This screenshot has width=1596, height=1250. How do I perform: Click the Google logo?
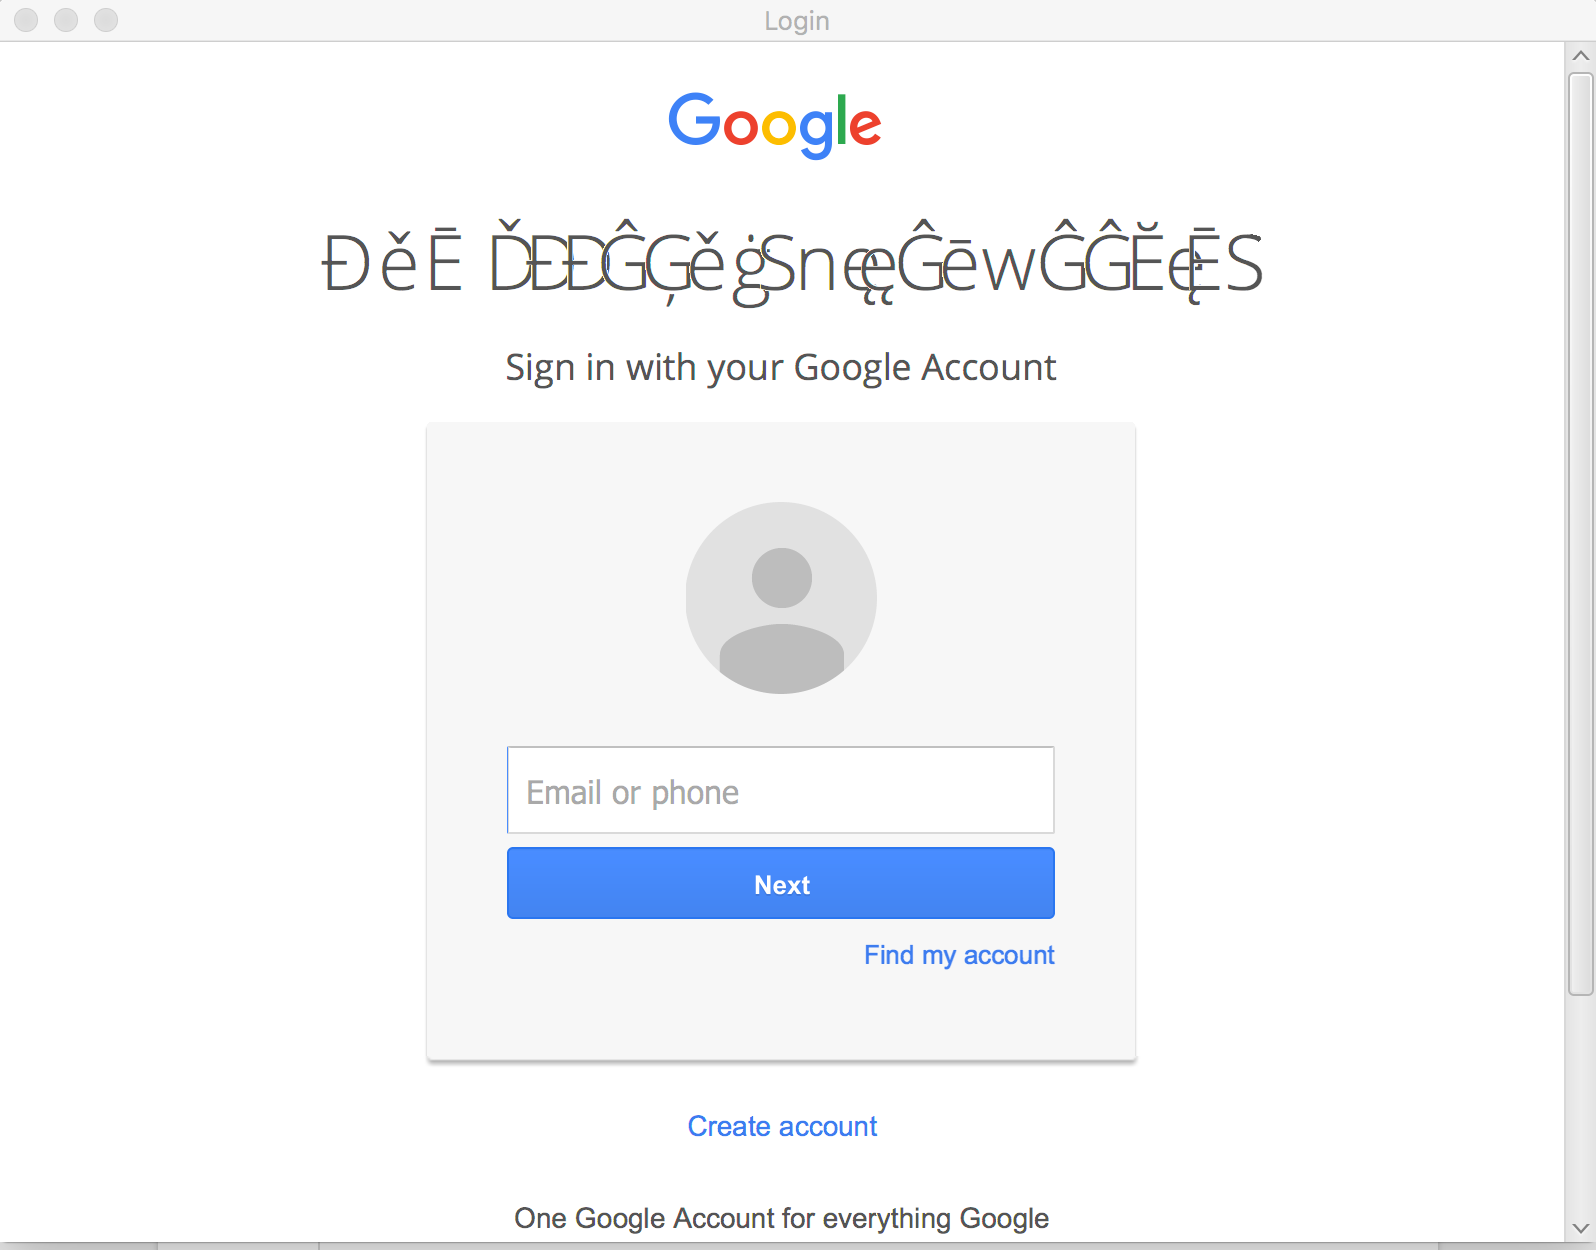(x=775, y=125)
